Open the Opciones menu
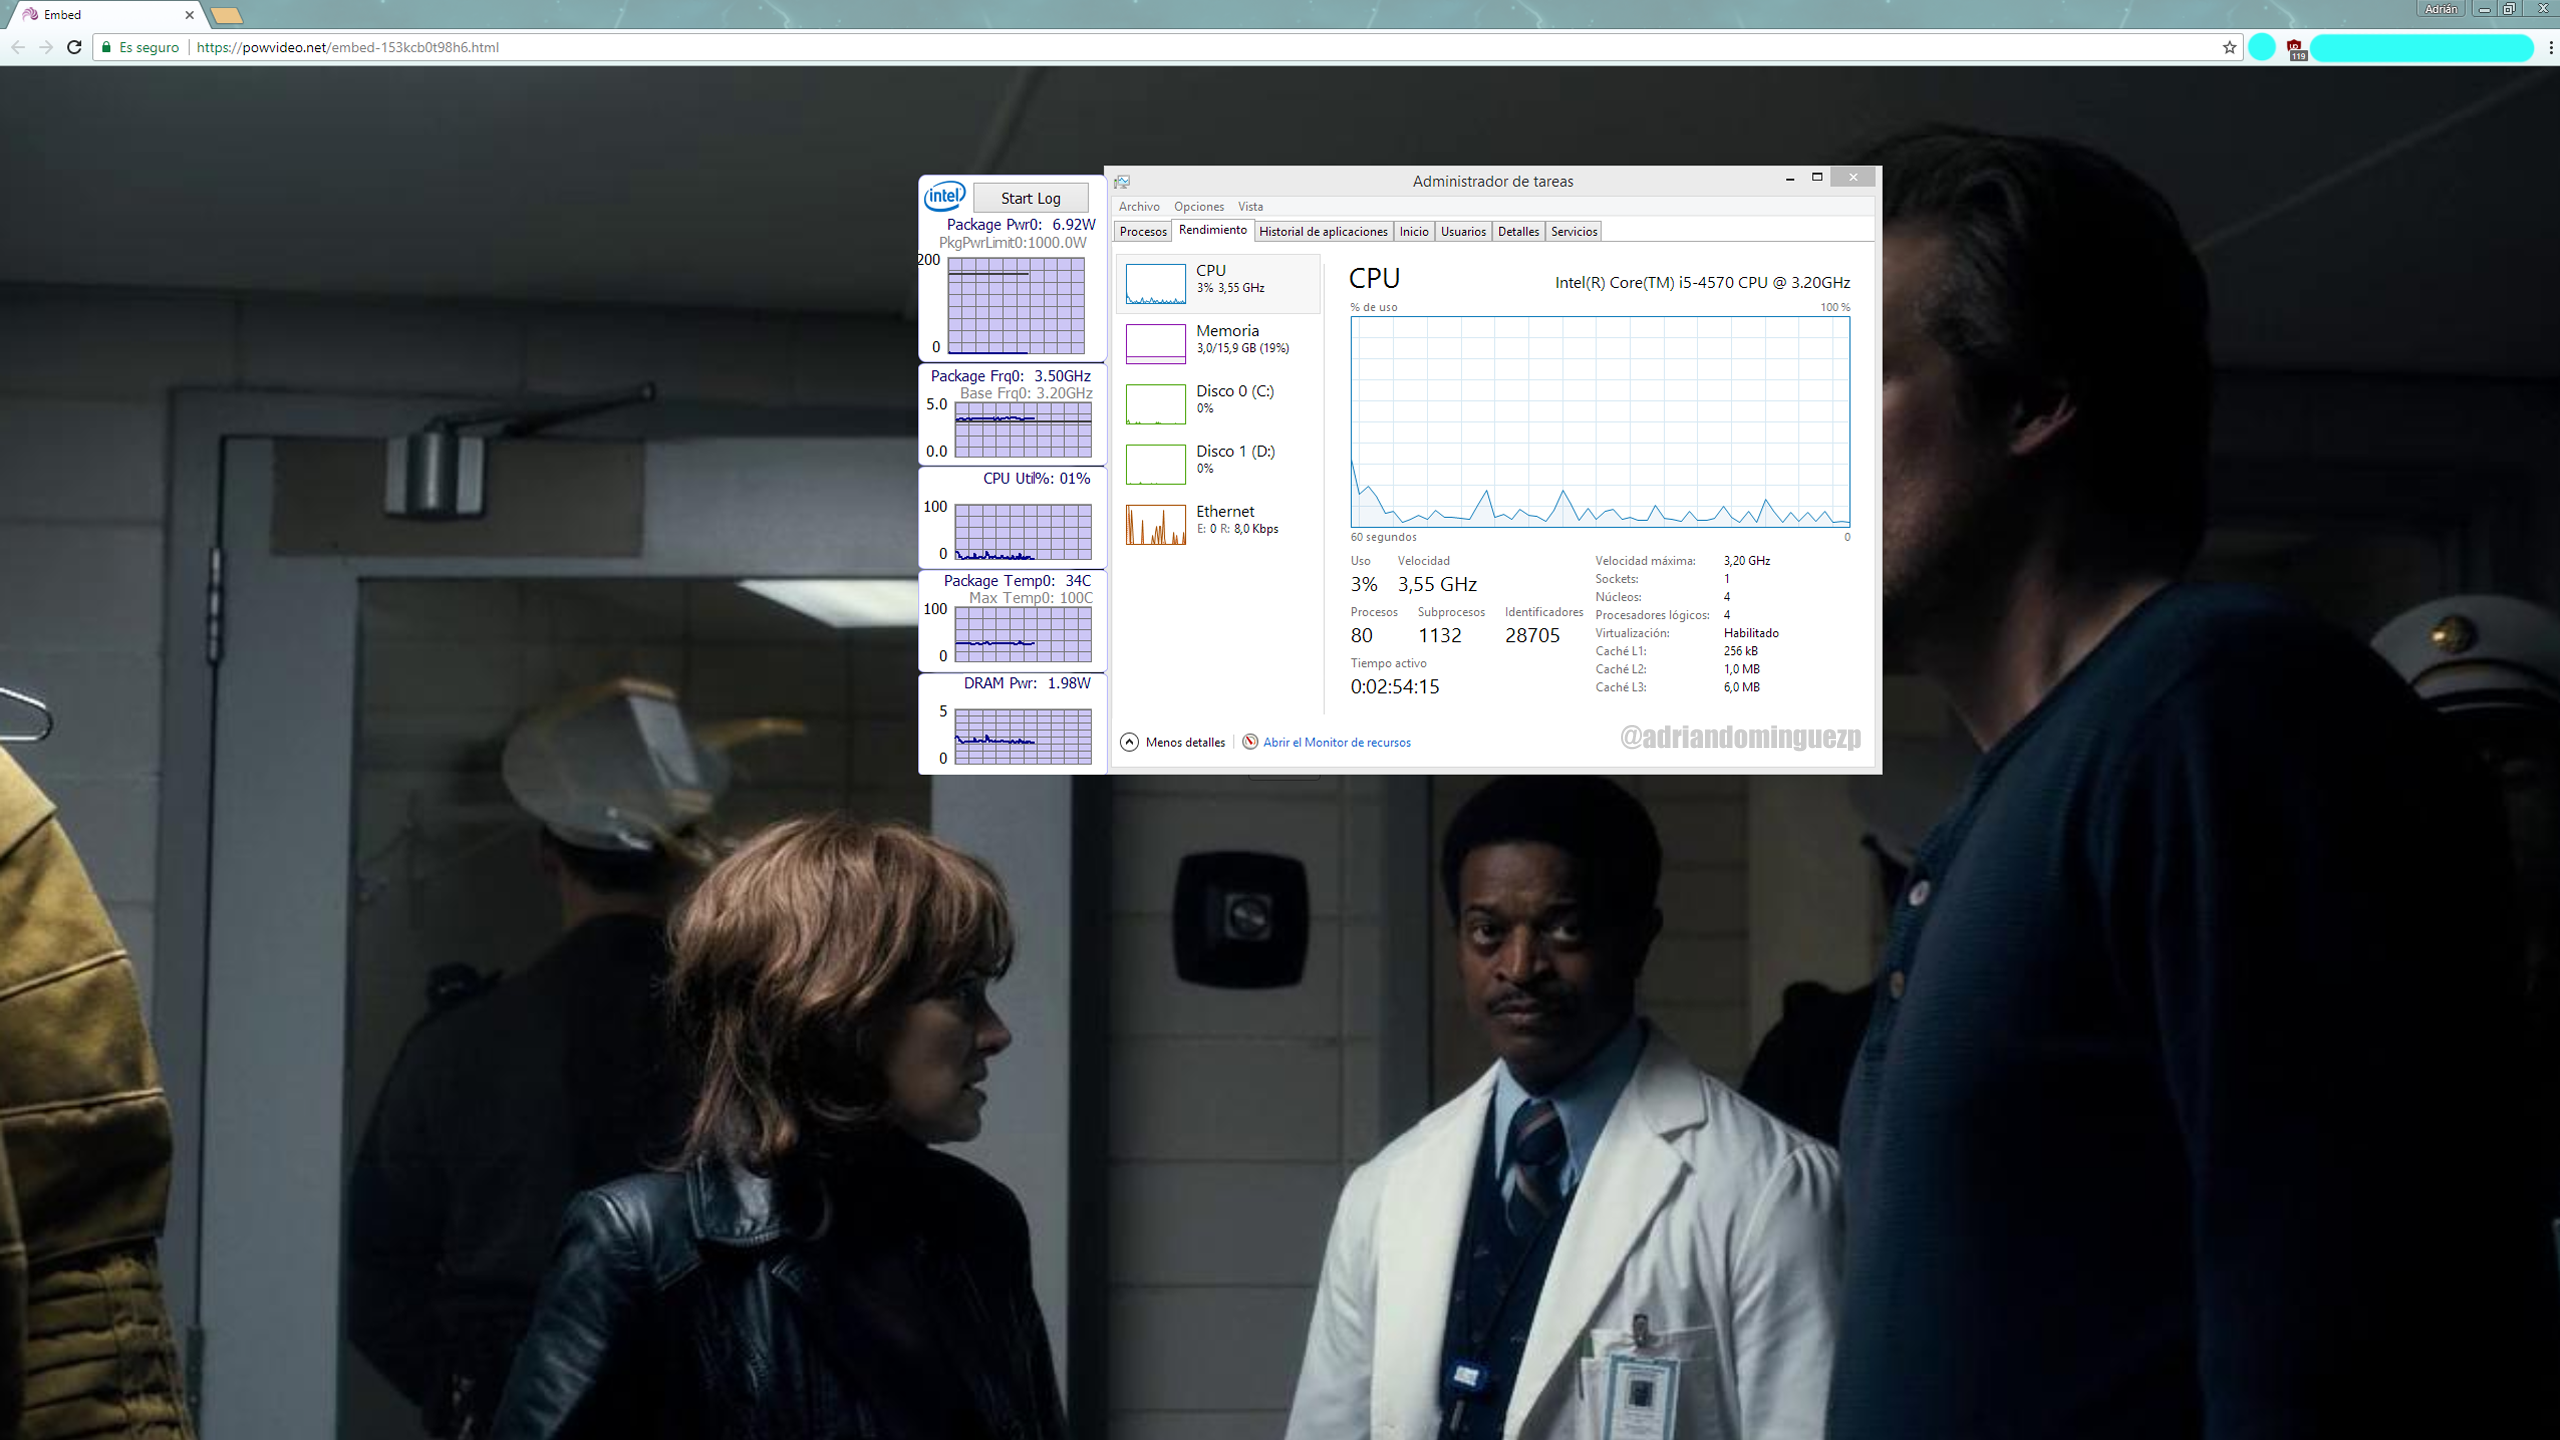The height and width of the screenshot is (1440, 2560). pyautogui.click(x=1198, y=206)
